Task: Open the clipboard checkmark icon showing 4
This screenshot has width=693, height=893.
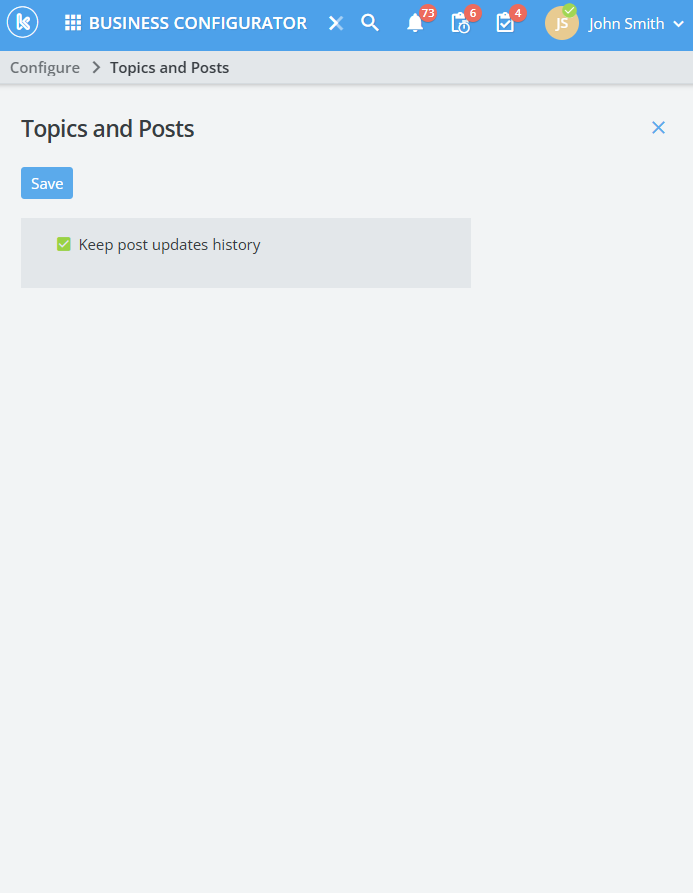Action: point(505,23)
